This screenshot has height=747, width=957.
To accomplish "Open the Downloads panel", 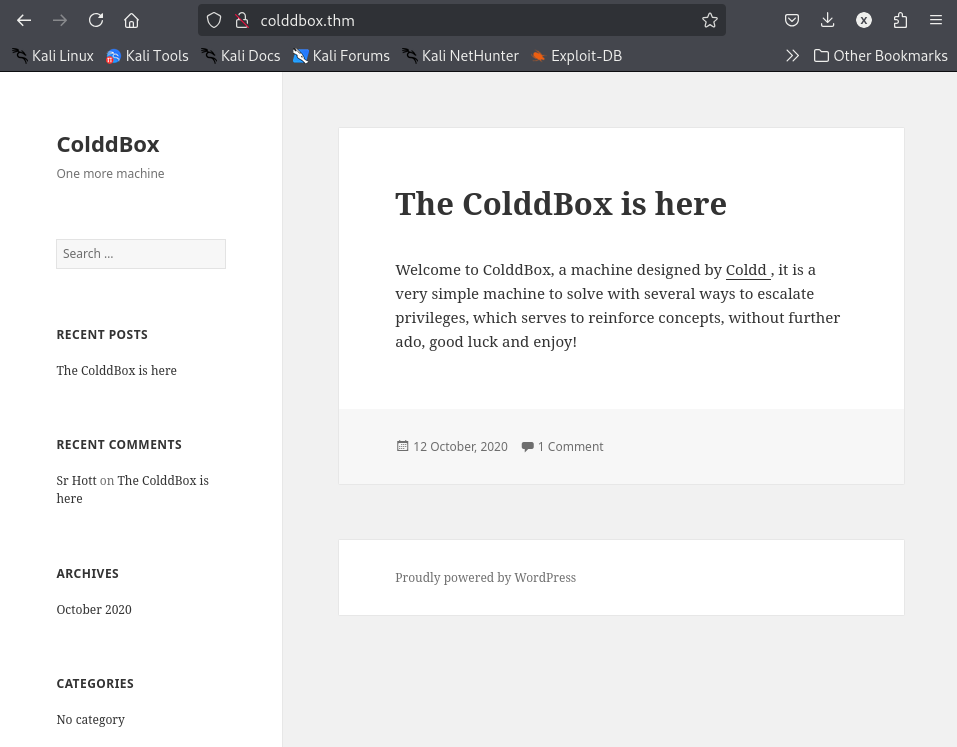I will click(x=828, y=20).
